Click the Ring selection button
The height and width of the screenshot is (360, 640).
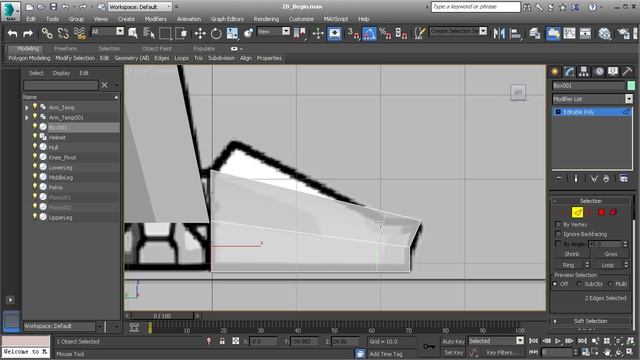click(x=568, y=265)
